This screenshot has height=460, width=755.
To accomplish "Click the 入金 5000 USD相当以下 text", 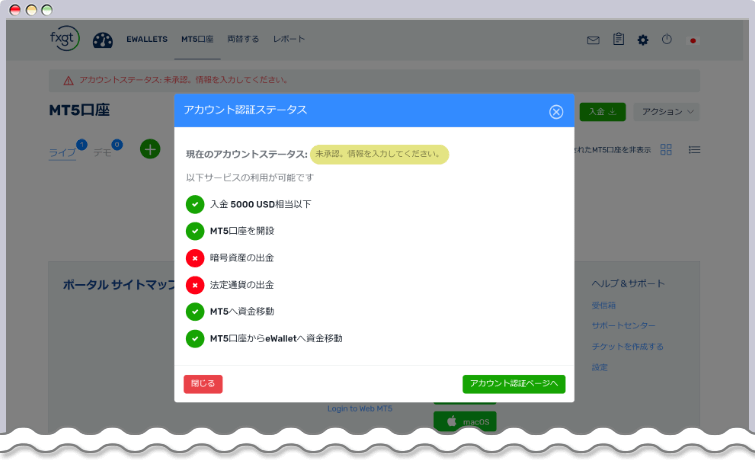I will click(260, 204).
